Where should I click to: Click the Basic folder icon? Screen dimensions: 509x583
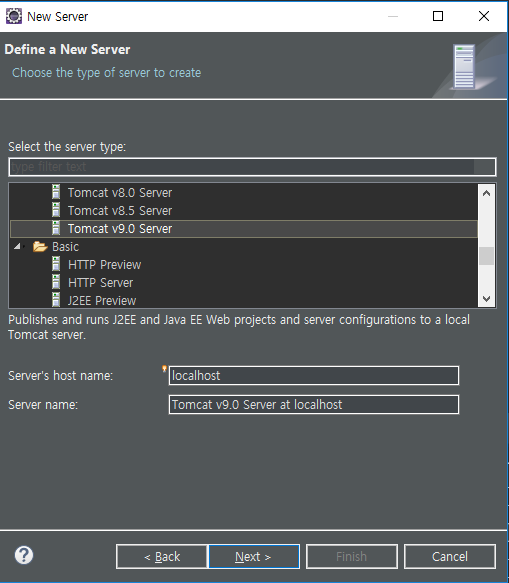pyautogui.click(x=40, y=247)
